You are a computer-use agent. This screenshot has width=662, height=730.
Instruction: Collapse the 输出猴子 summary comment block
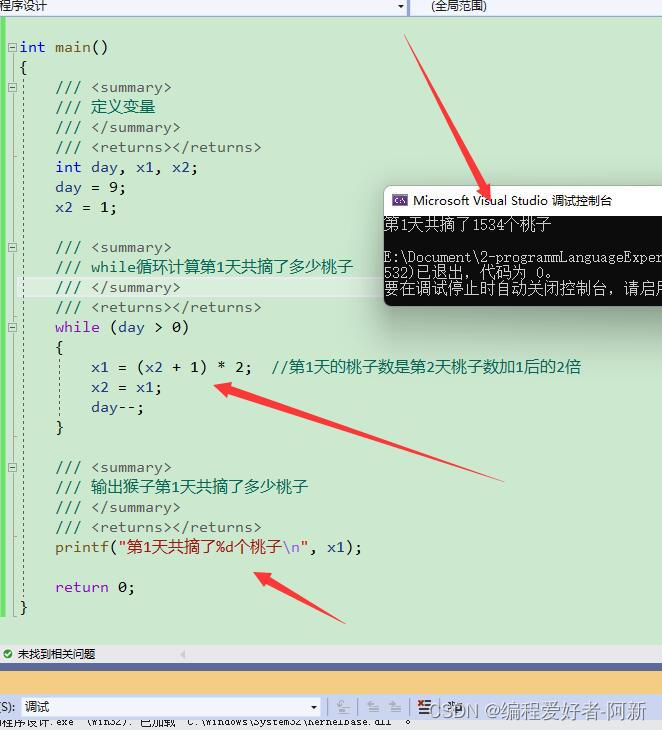pos(13,467)
